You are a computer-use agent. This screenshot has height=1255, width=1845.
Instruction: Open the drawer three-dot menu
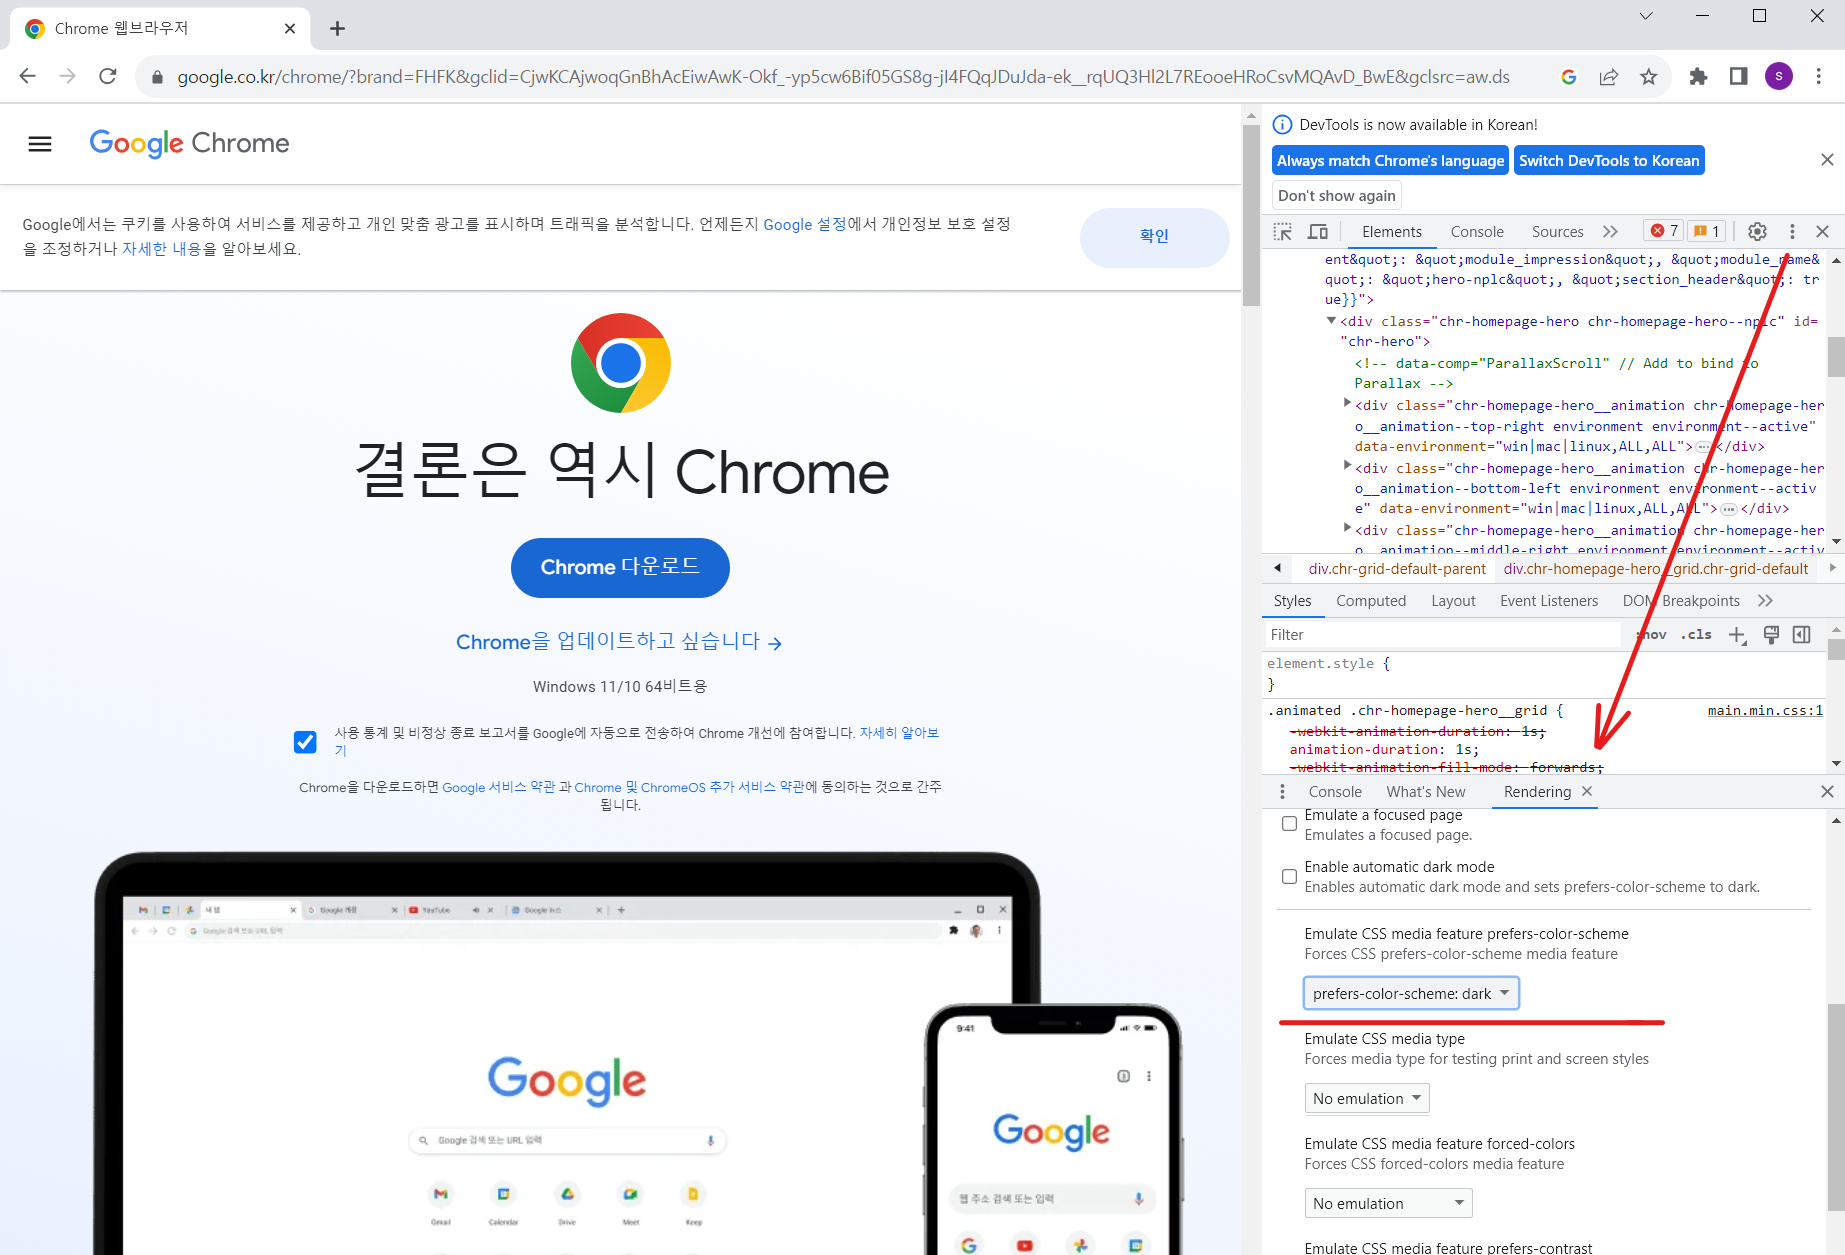1282,792
